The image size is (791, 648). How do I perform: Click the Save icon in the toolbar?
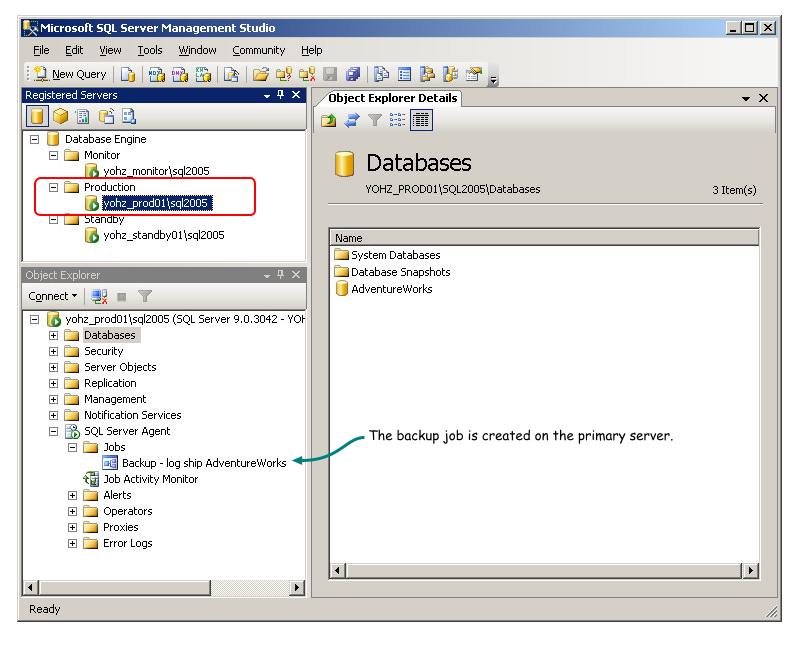(x=330, y=75)
